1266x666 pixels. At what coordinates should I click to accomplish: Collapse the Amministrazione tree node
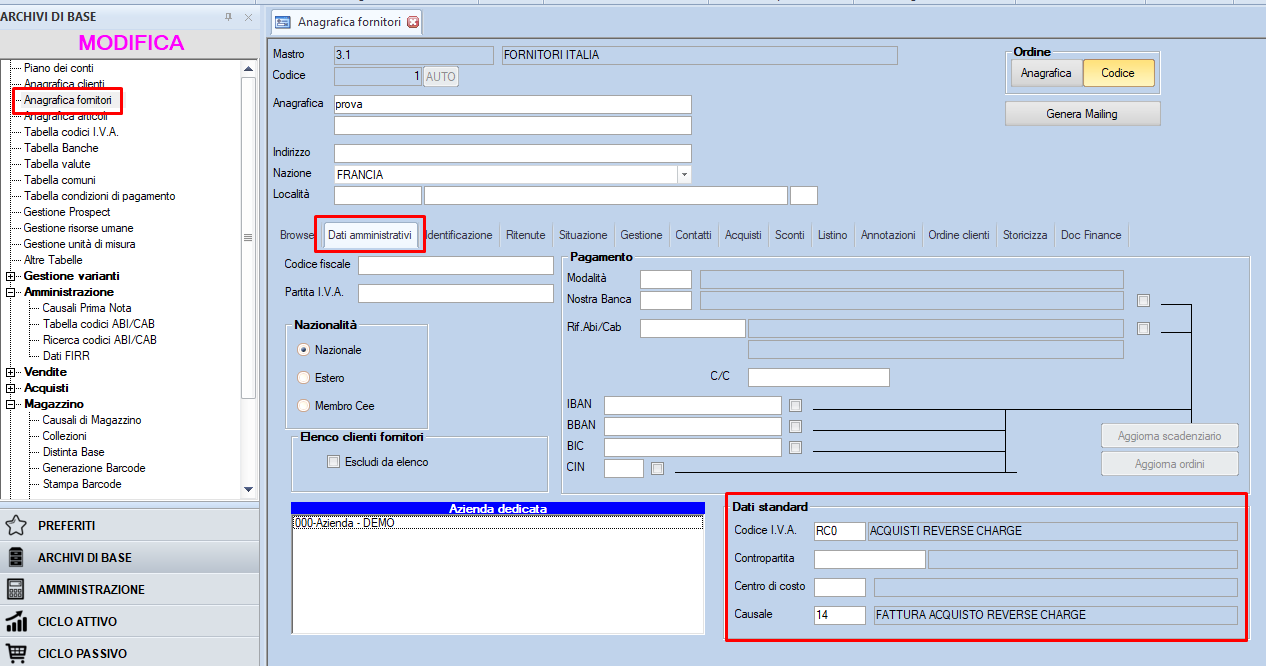coord(11,292)
